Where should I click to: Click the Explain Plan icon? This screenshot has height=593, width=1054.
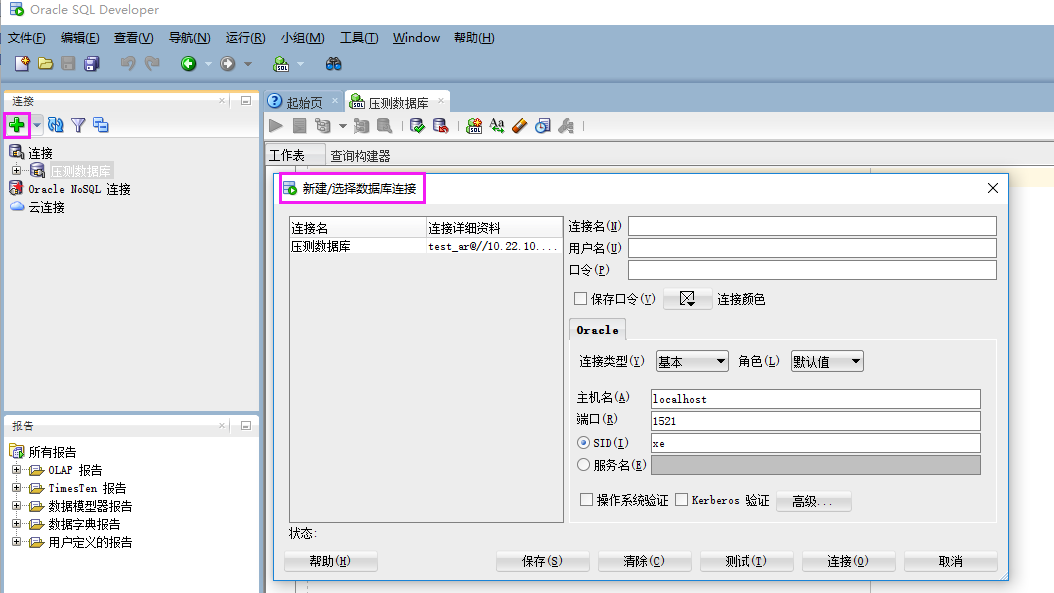coord(323,126)
